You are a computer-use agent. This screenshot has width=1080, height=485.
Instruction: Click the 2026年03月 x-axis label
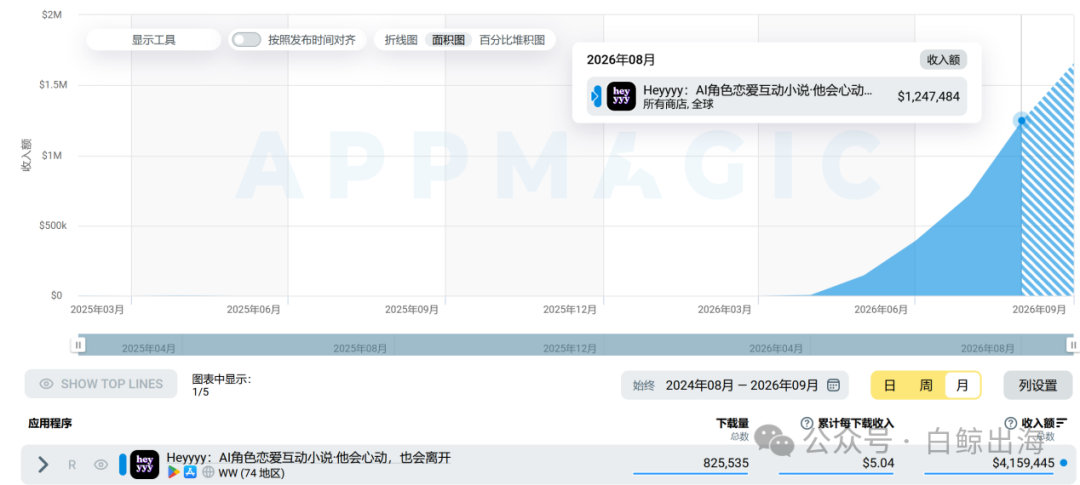(725, 309)
